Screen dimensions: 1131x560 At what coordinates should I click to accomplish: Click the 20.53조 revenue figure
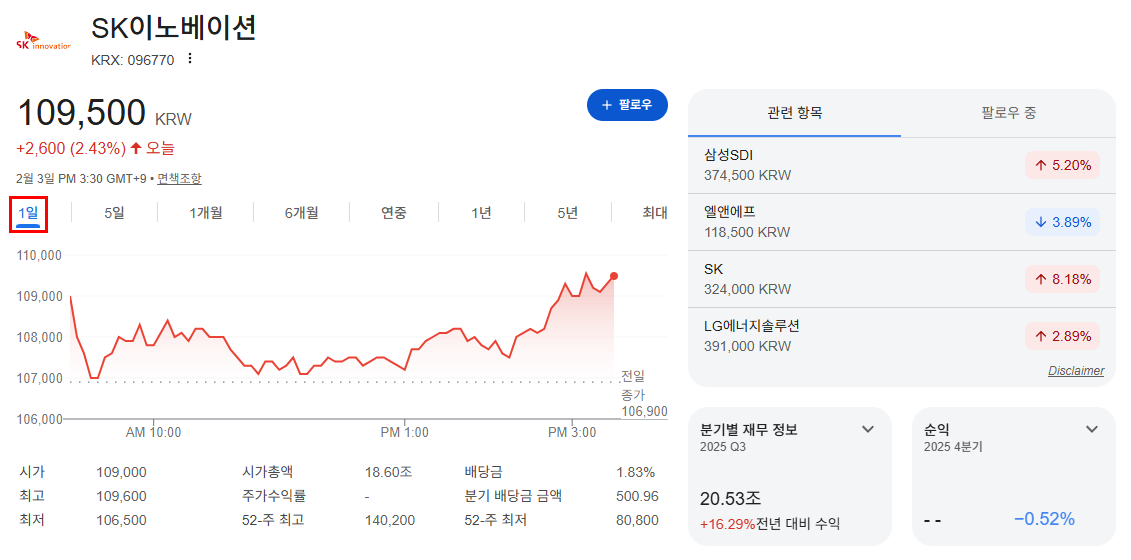[x=731, y=499]
